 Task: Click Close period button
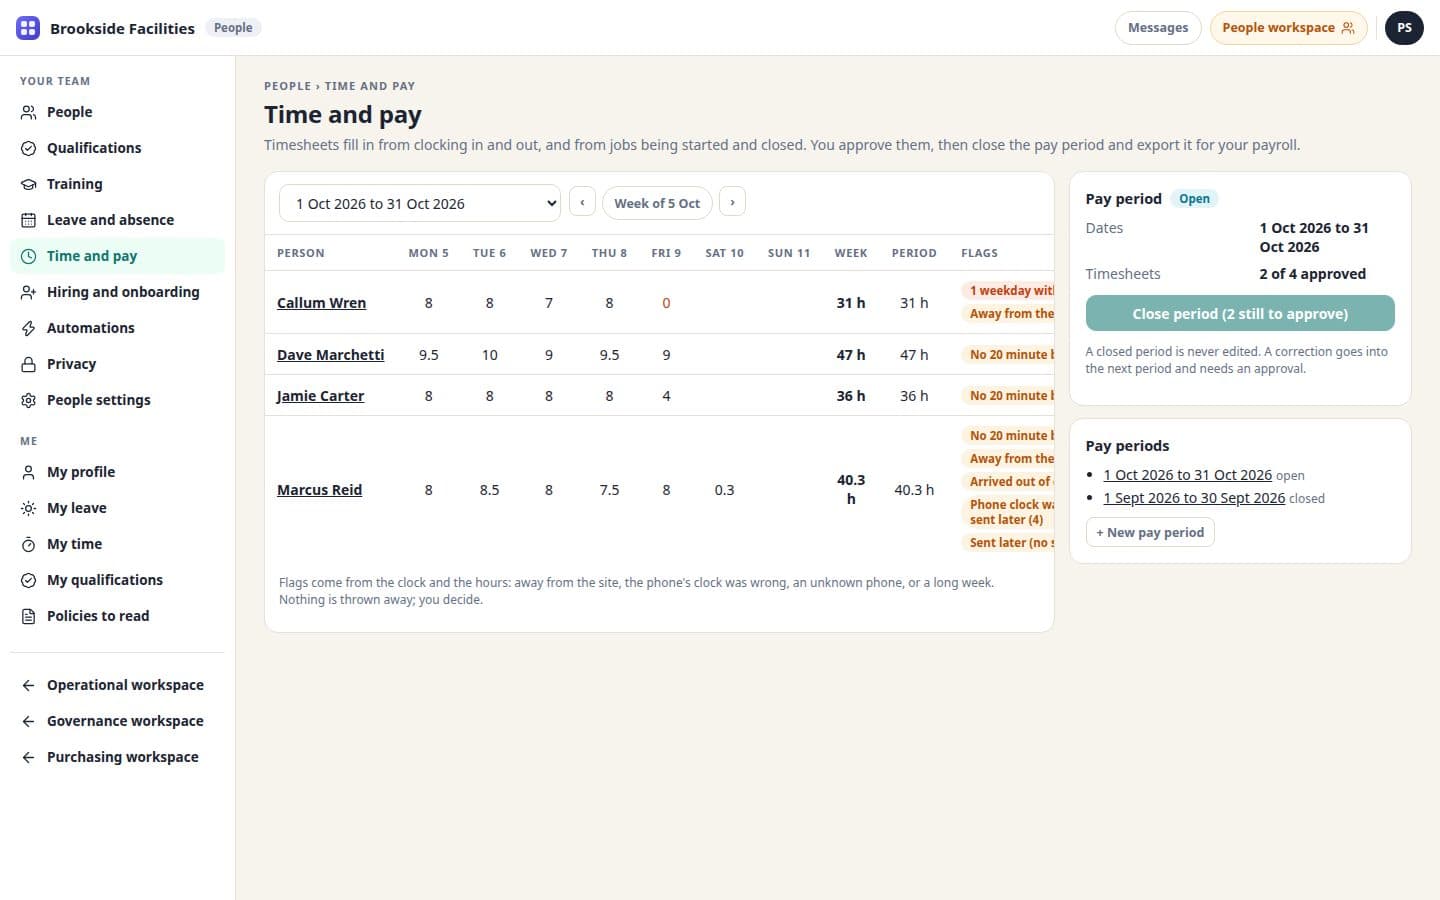[1240, 313]
